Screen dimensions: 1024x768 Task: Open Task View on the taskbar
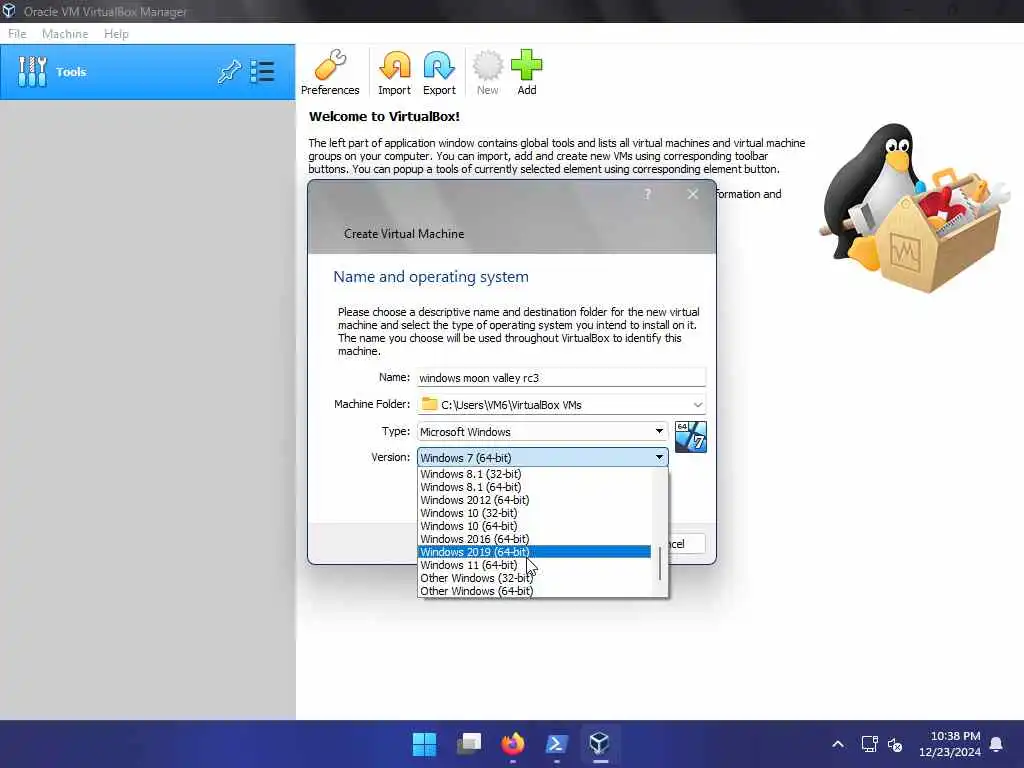[469, 744]
